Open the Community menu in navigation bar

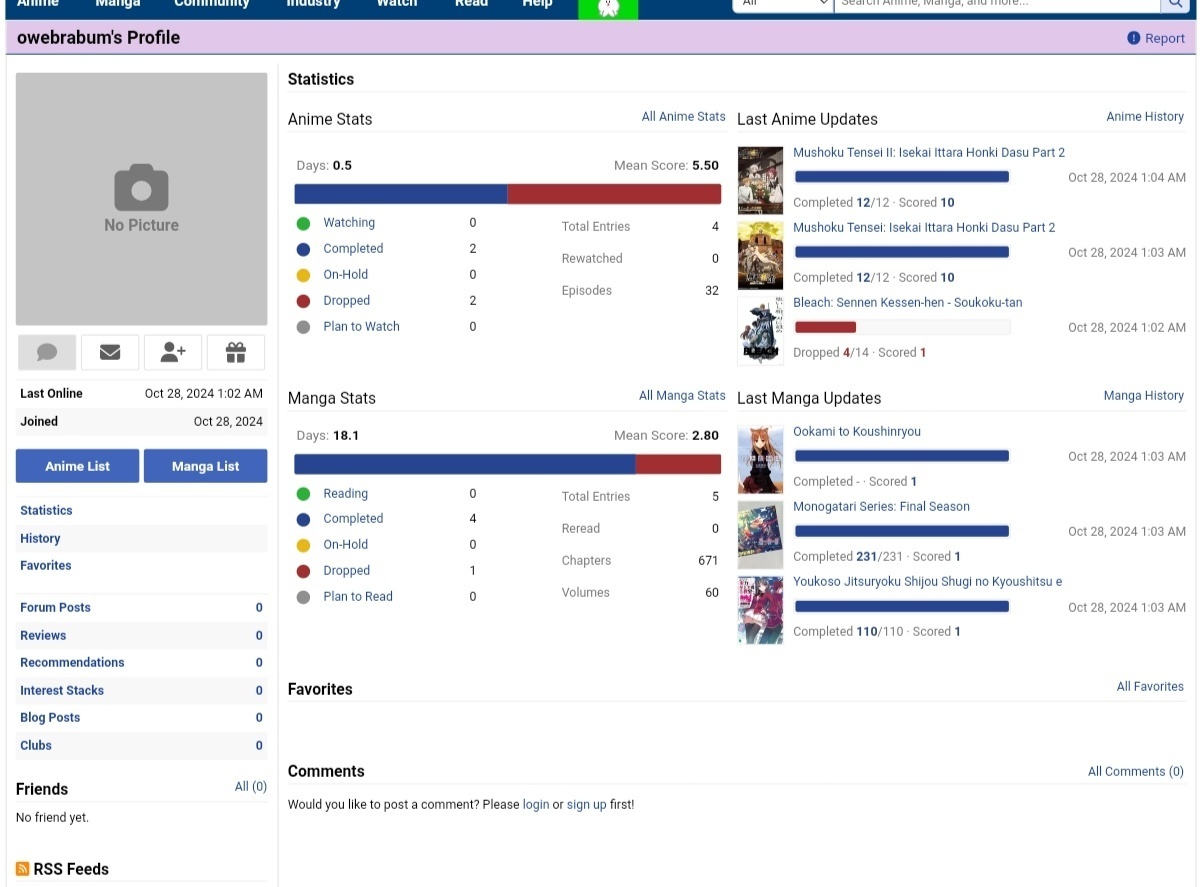pos(211,4)
